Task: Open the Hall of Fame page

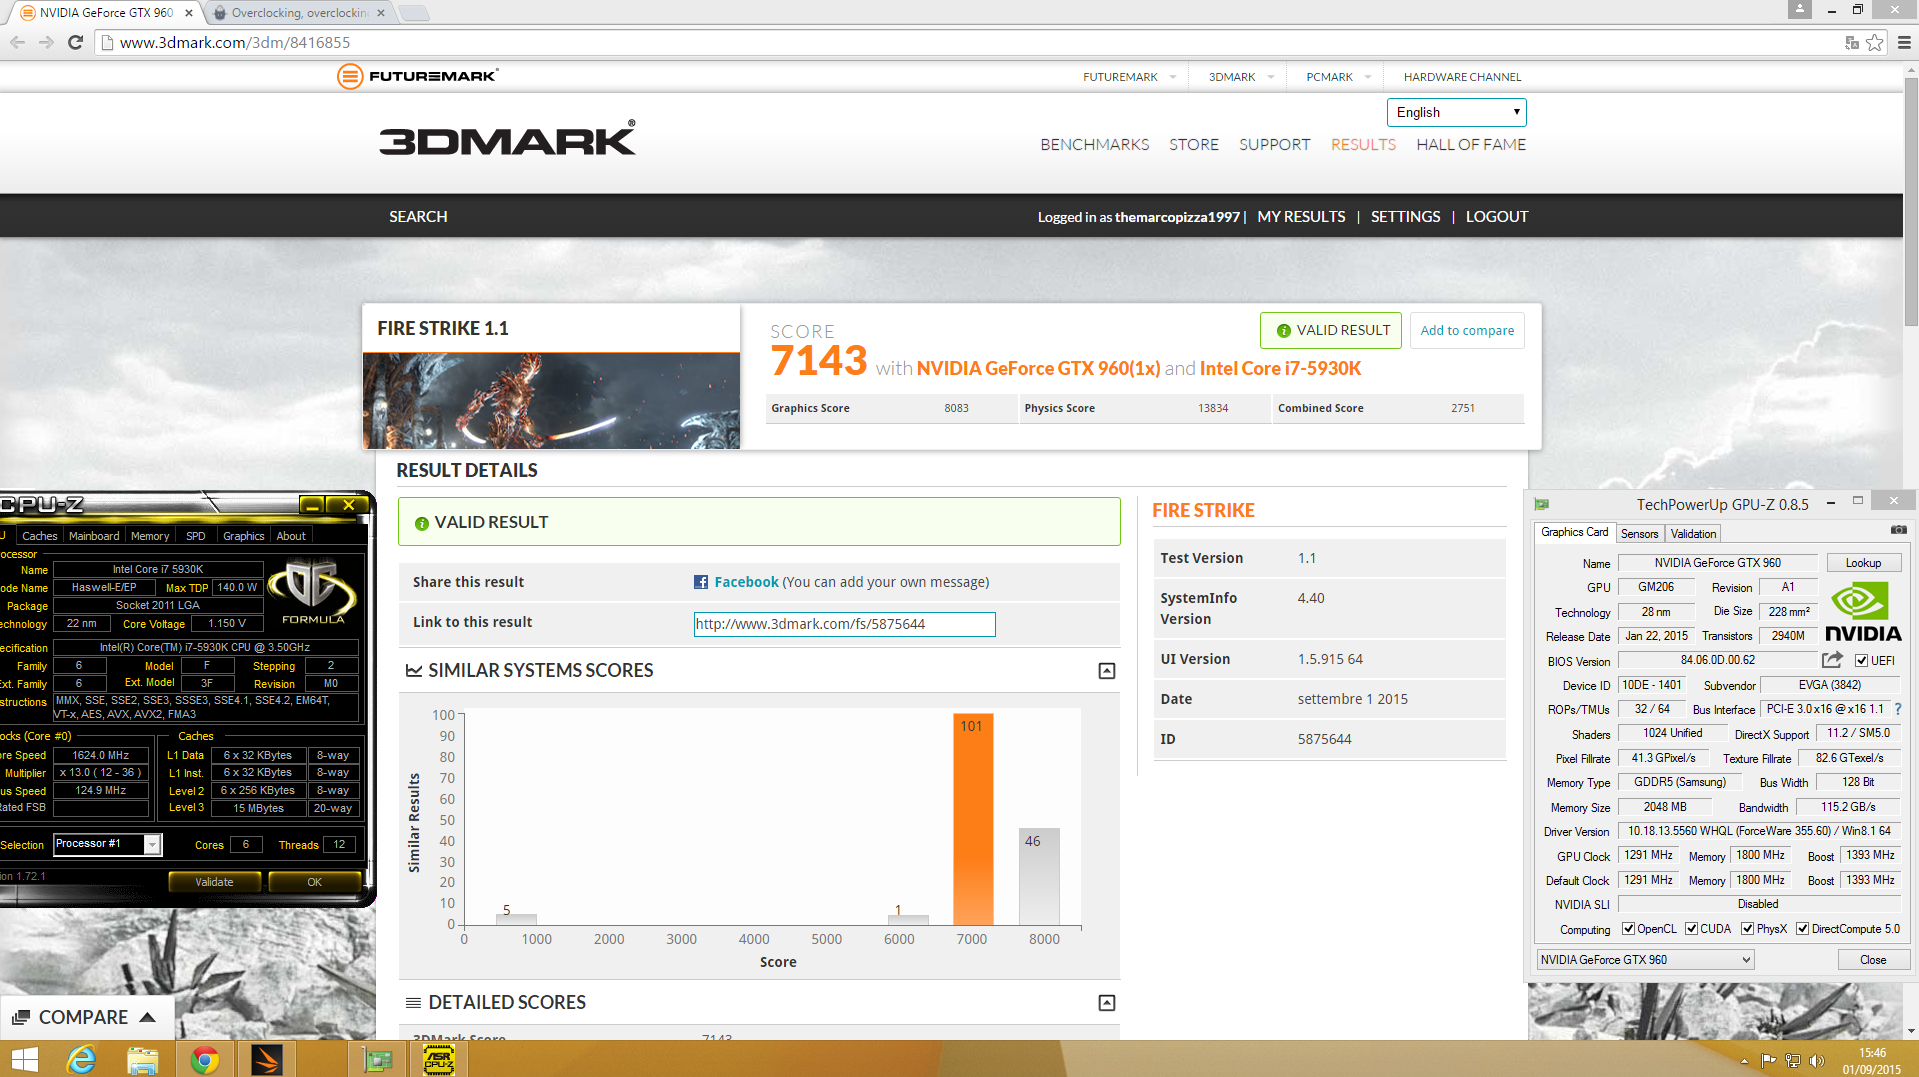Action: pos(1471,144)
